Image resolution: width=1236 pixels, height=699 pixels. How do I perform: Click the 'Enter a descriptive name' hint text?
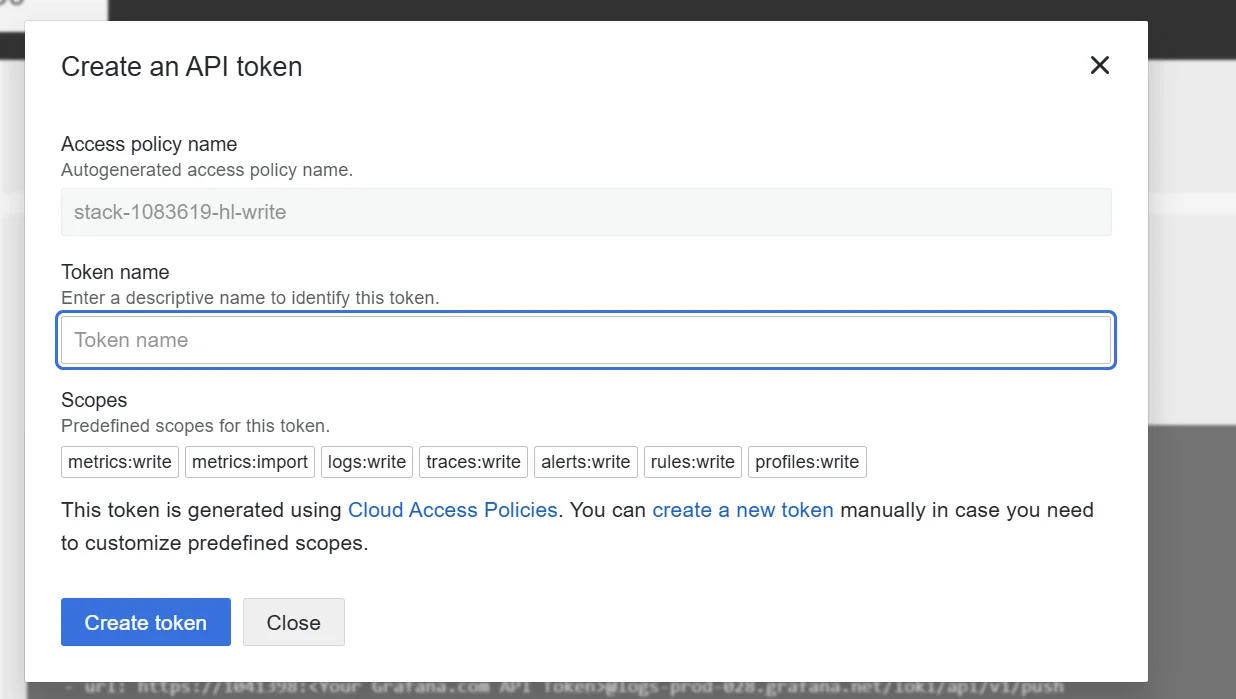coord(250,298)
